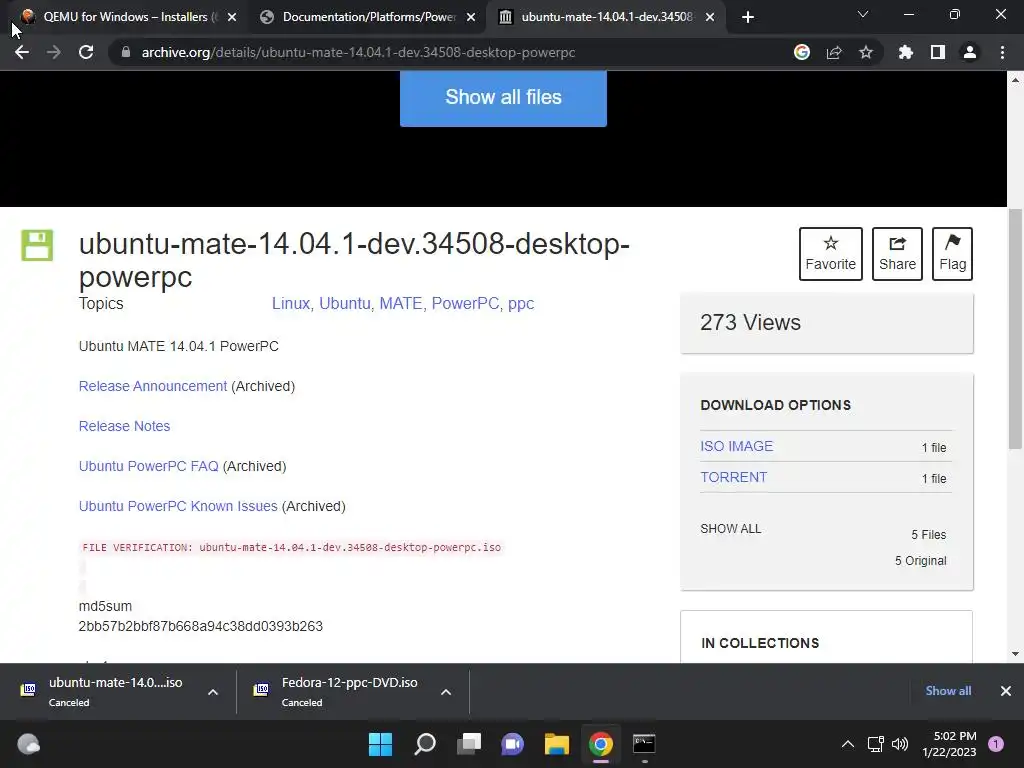This screenshot has width=1024, height=768.
Task: Open Command Prompt from taskbar
Action: click(x=644, y=744)
